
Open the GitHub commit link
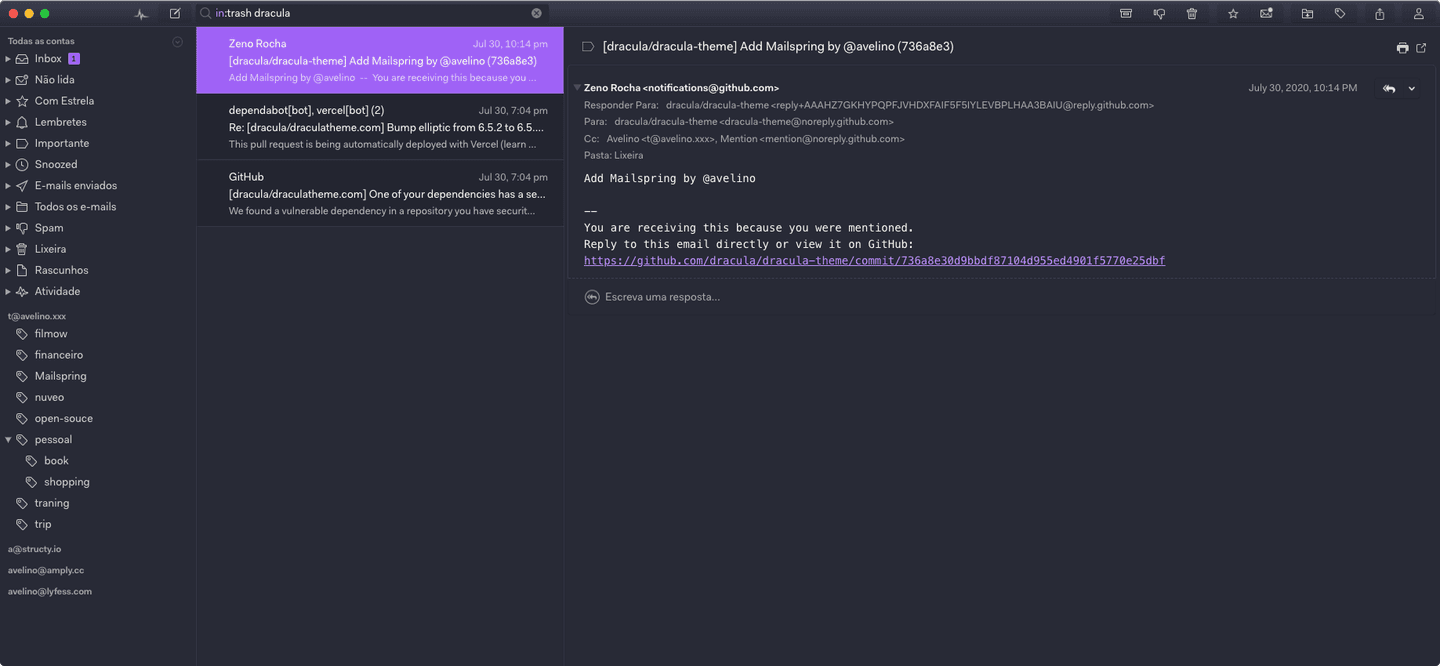pyautogui.click(x=874, y=259)
